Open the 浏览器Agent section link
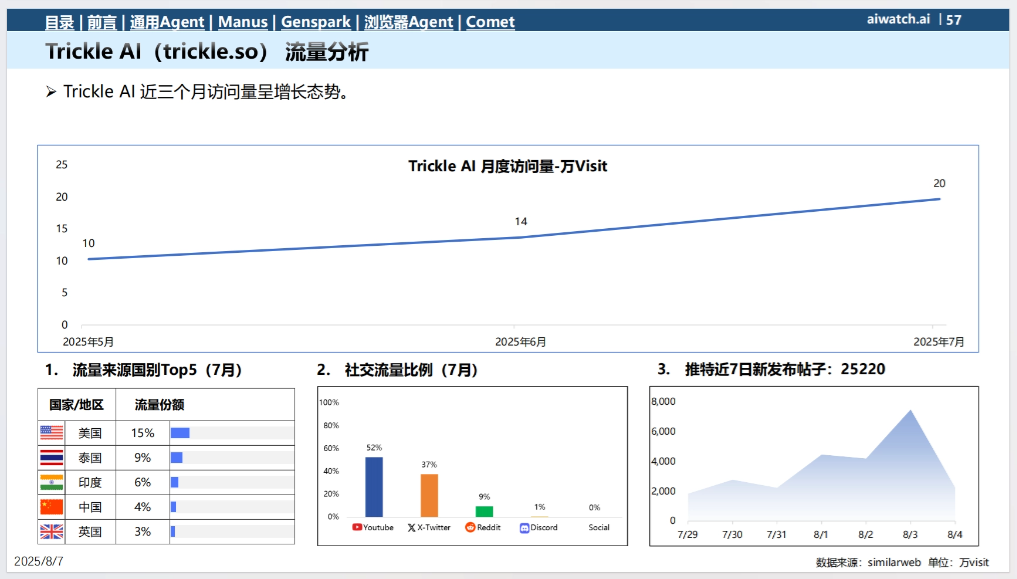This screenshot has height=579, width=1017. coord(409,22)
